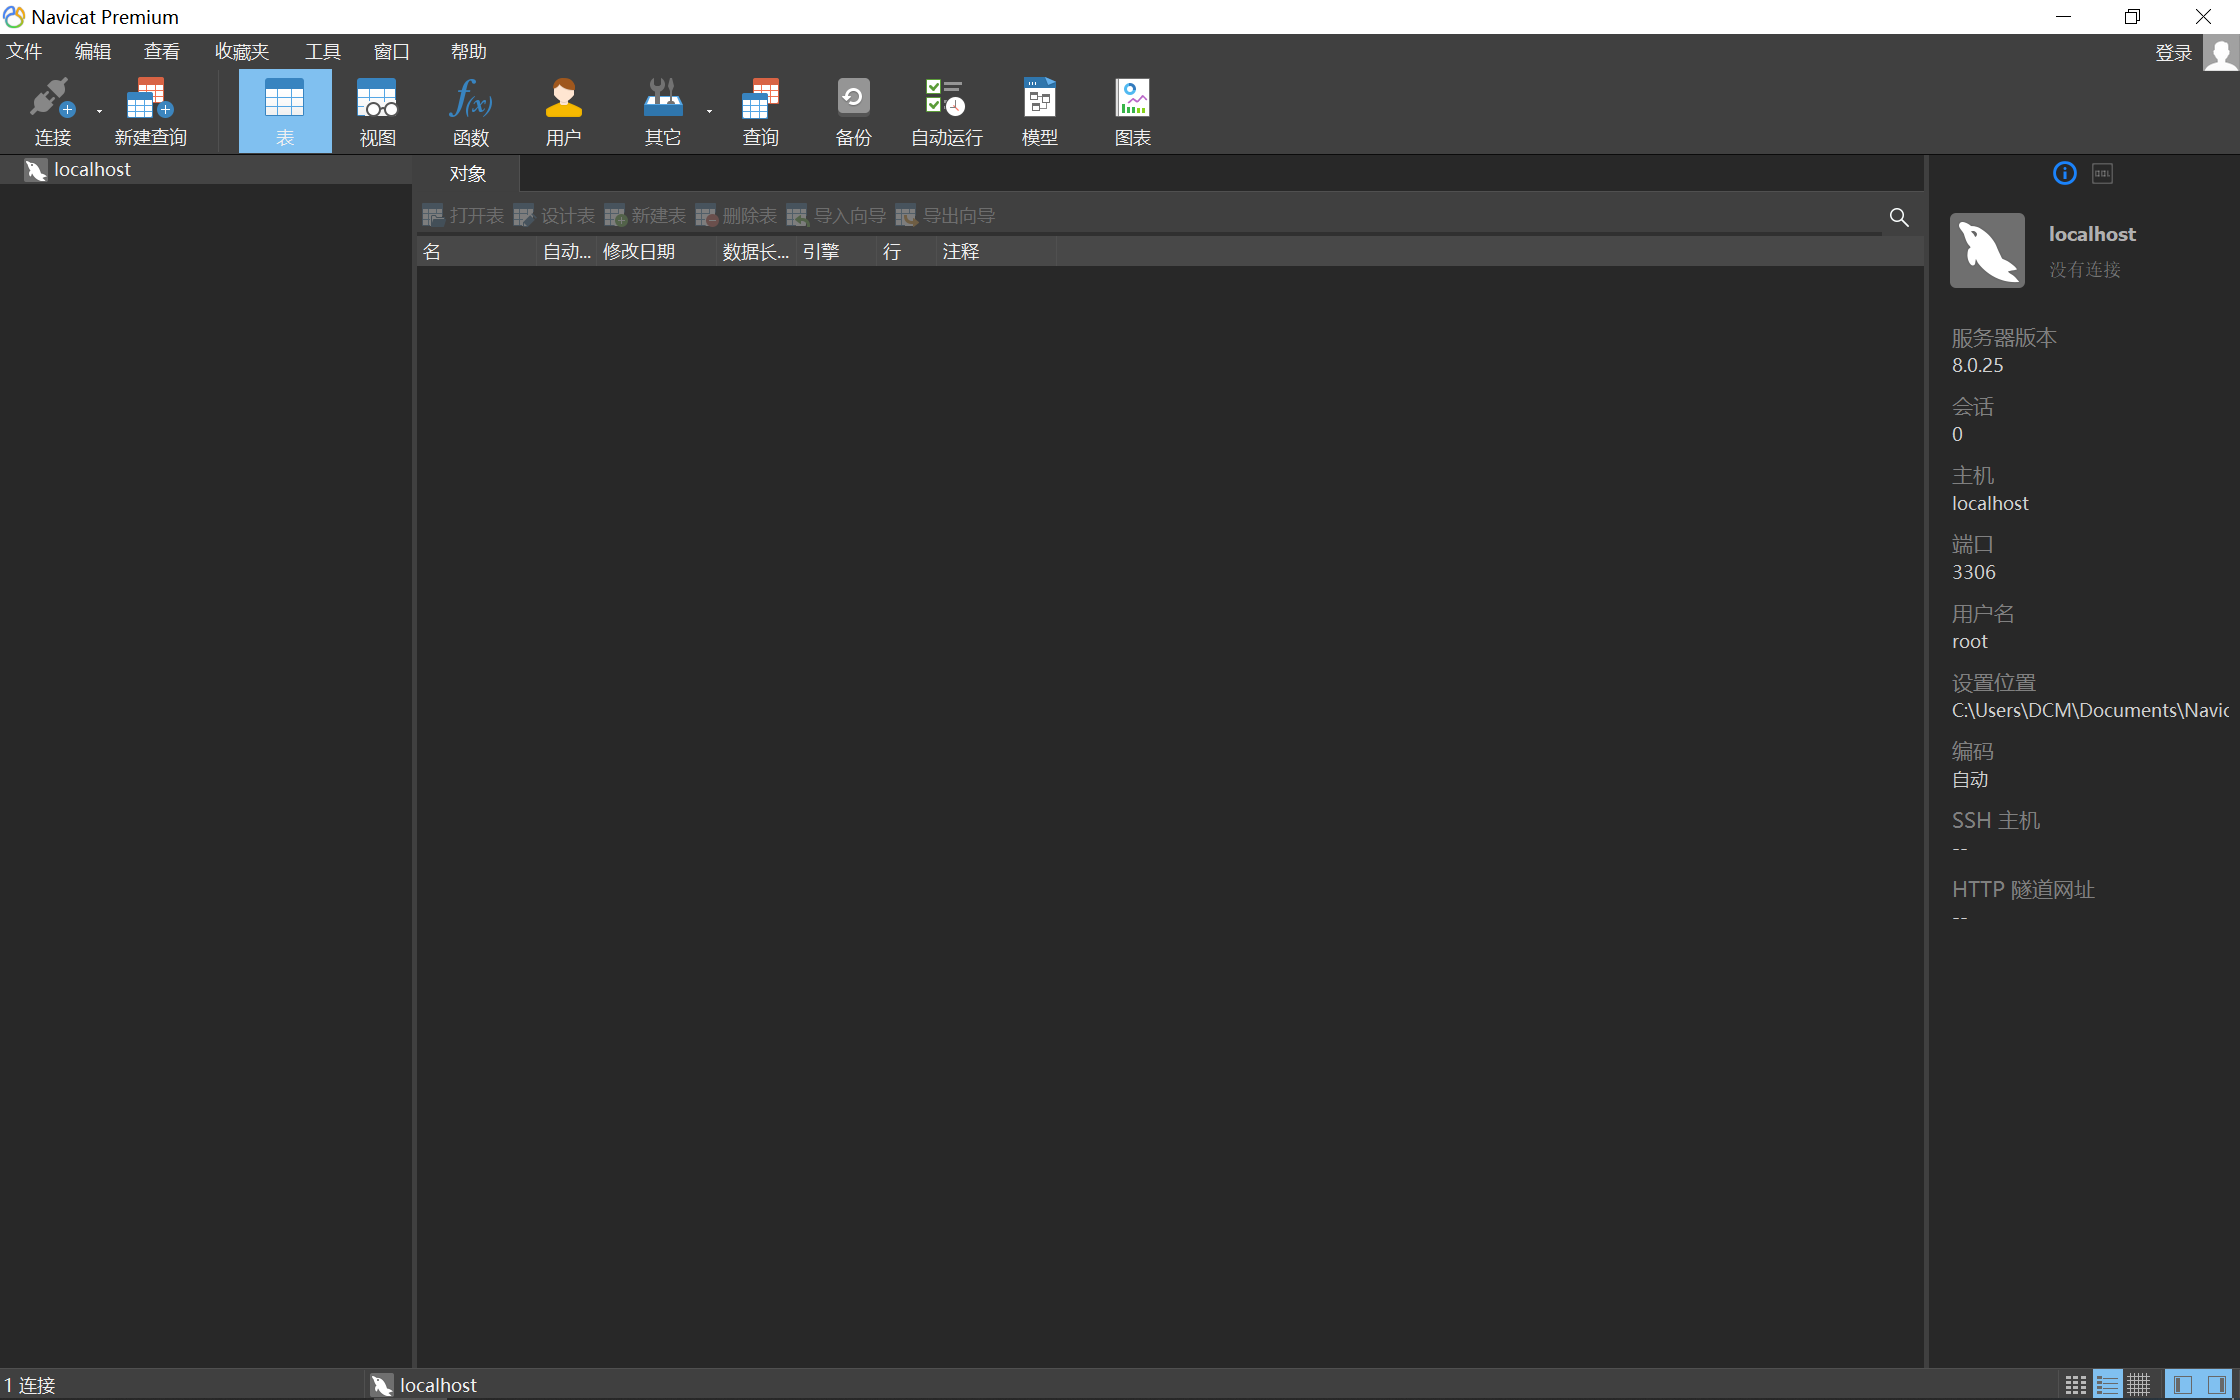Screen dimensions: 2240x1400
Task: Click the port value 3306
Action: pyautogui.click(x=1973, y=573)
